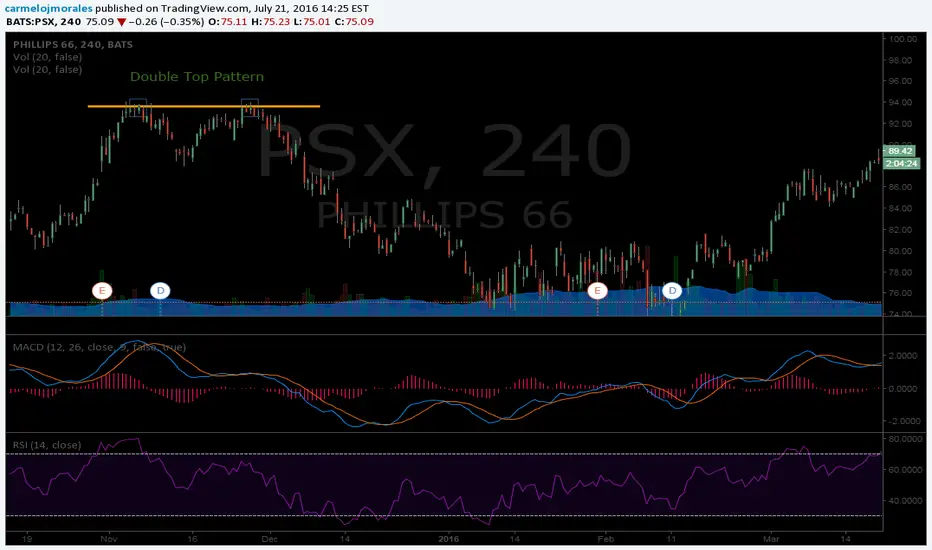
Task: Click the 86.00 price axis label
Action: click(901, 187)
